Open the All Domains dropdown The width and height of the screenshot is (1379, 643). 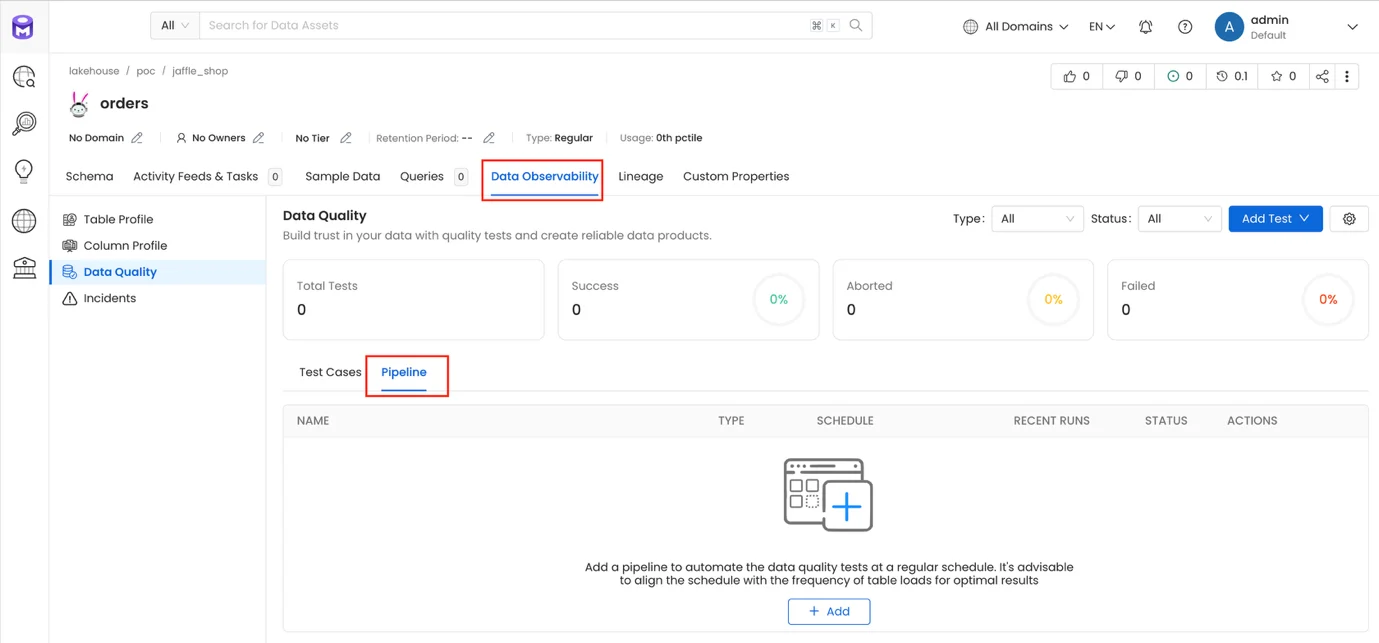point(1015,27)
